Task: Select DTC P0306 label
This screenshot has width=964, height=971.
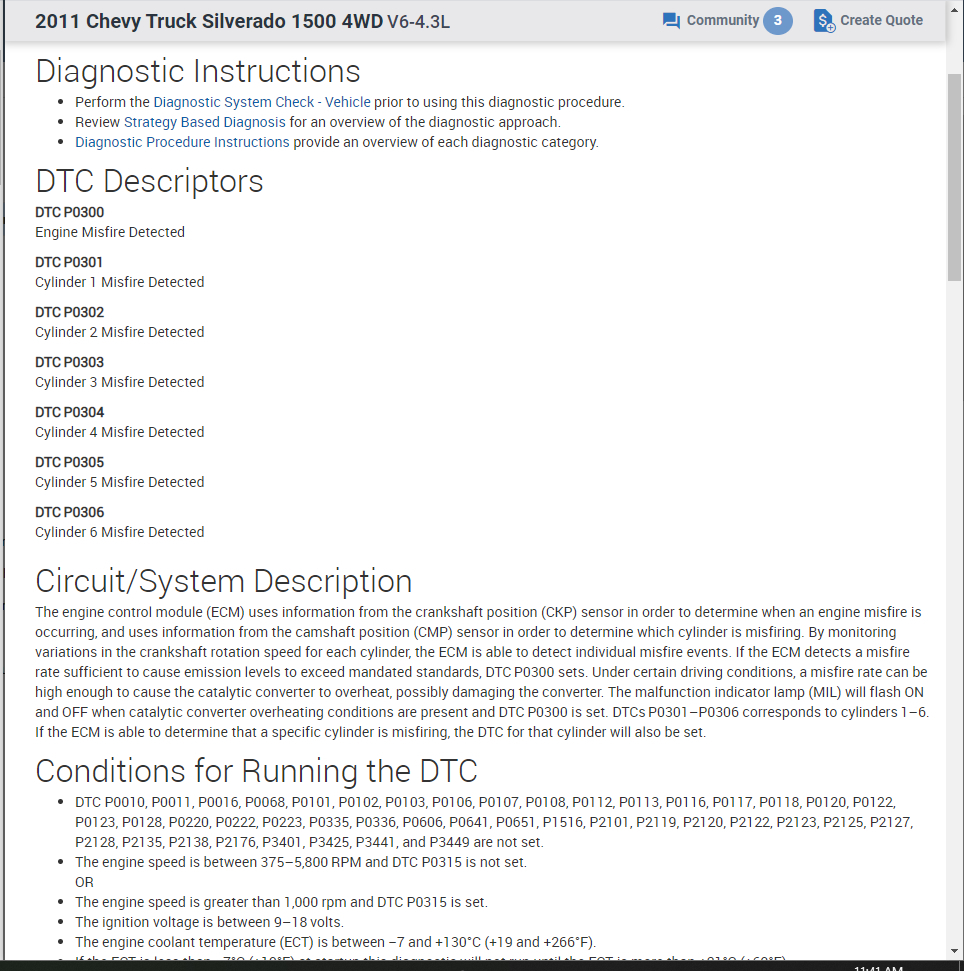Action: point(69,513)
